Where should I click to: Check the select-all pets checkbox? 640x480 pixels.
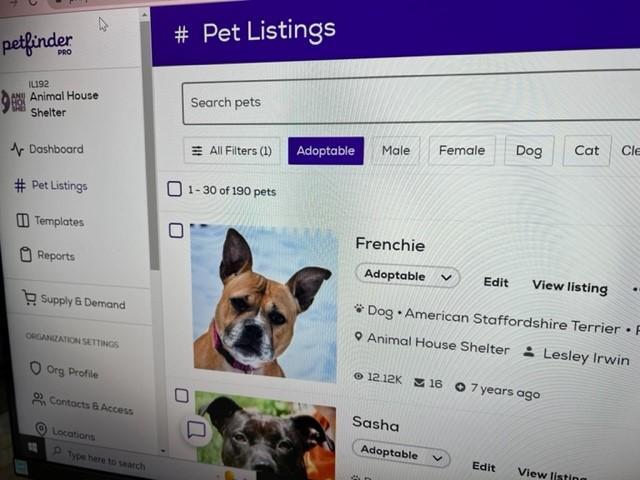175,189
